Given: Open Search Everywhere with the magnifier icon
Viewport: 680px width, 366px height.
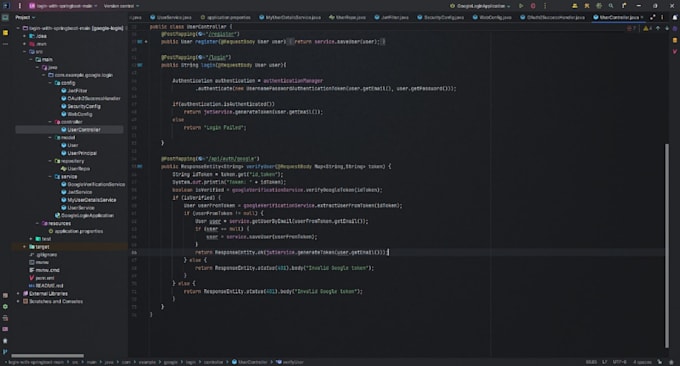Looking at the screenshot, I should (611, 6).
